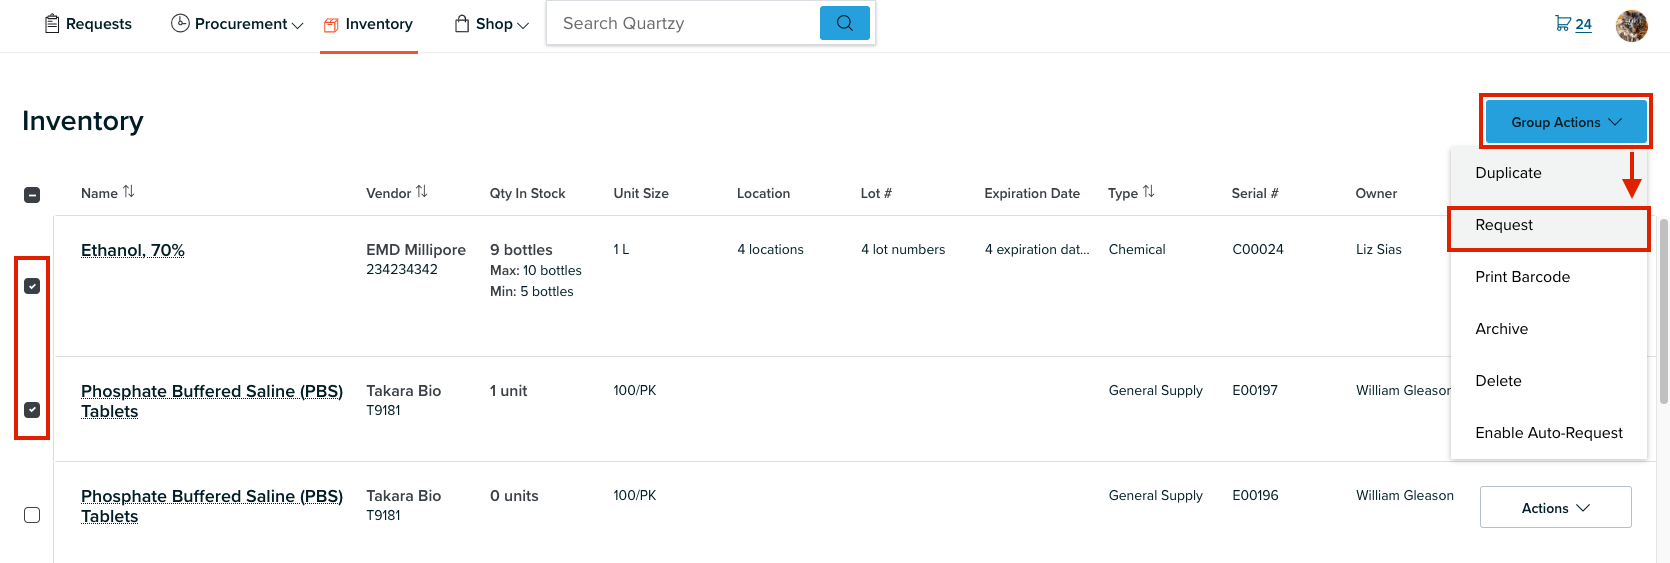The image size is (1670, 563).
Task: Uncheck the Ethanol, 70% row checkbox
Action: coord(32,286)
